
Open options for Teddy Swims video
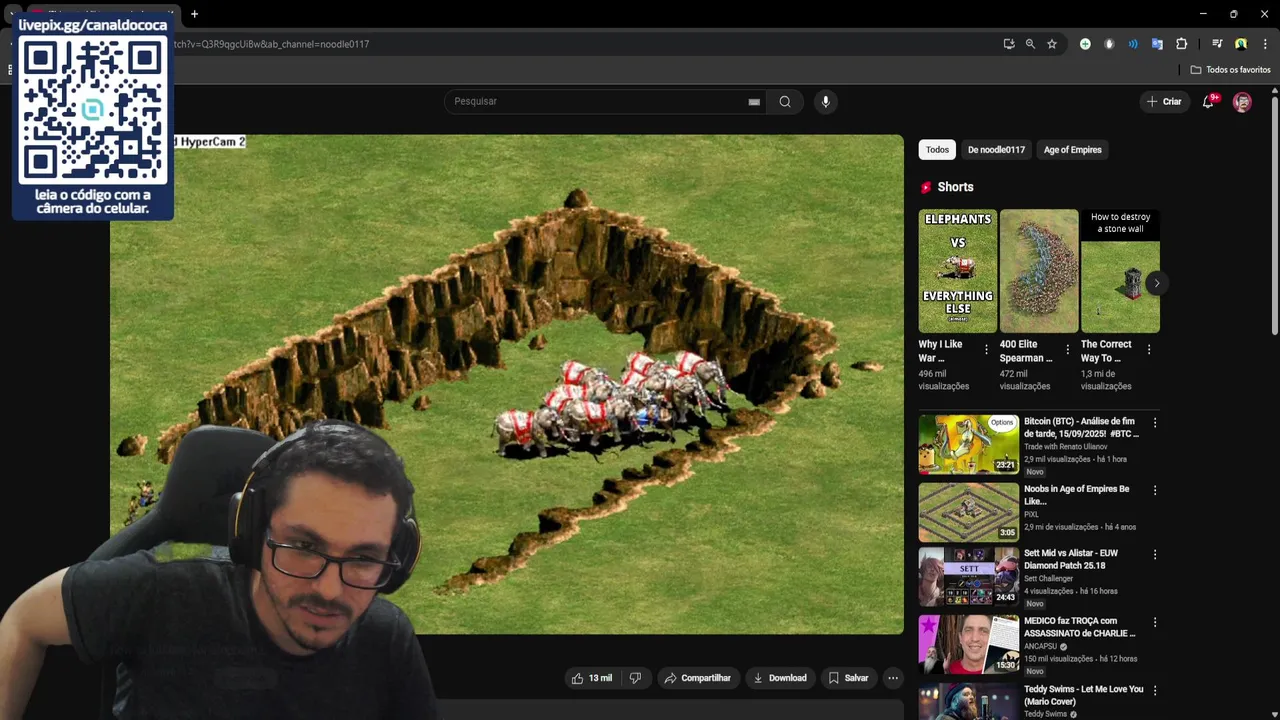pos(1154,690)
